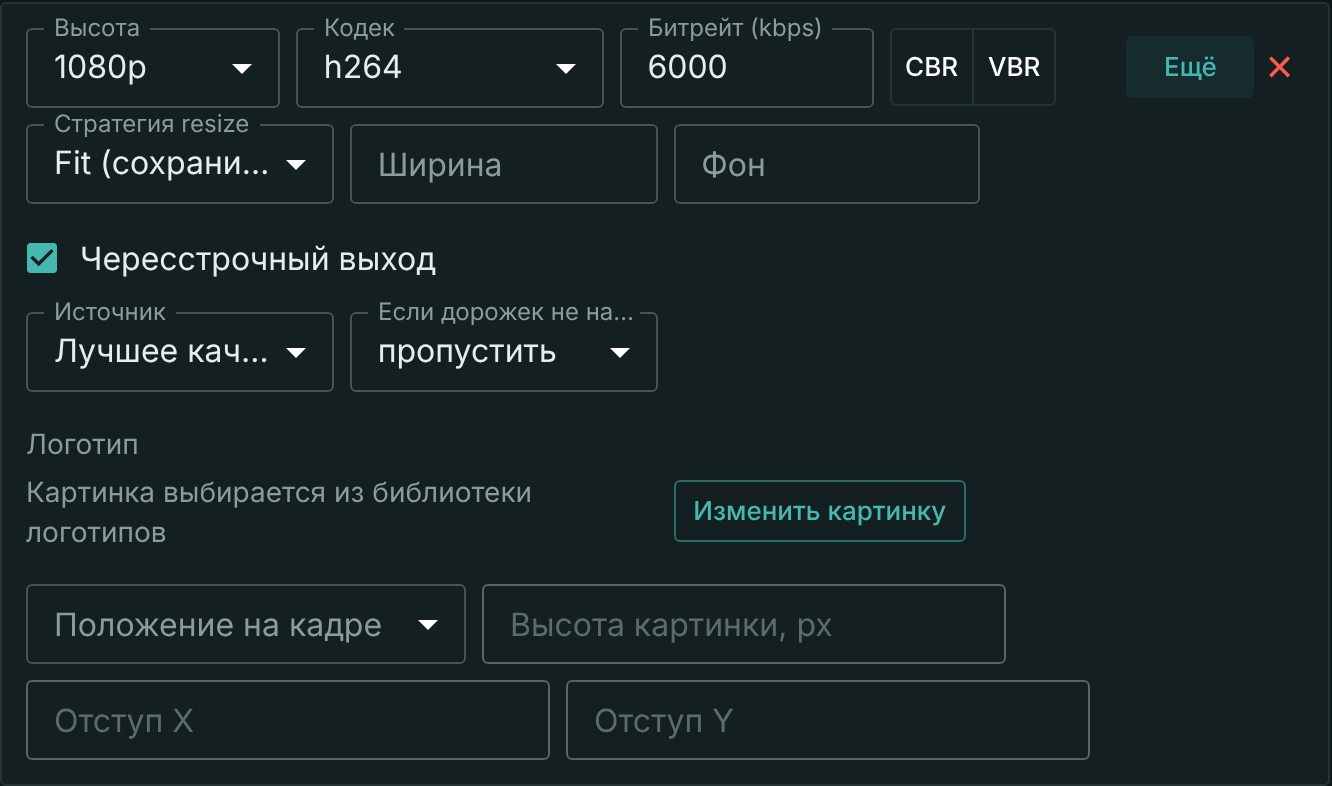Click into the Отступ Y field
Viewport: 1332px width, 786px height.
(x=828, y=720)
